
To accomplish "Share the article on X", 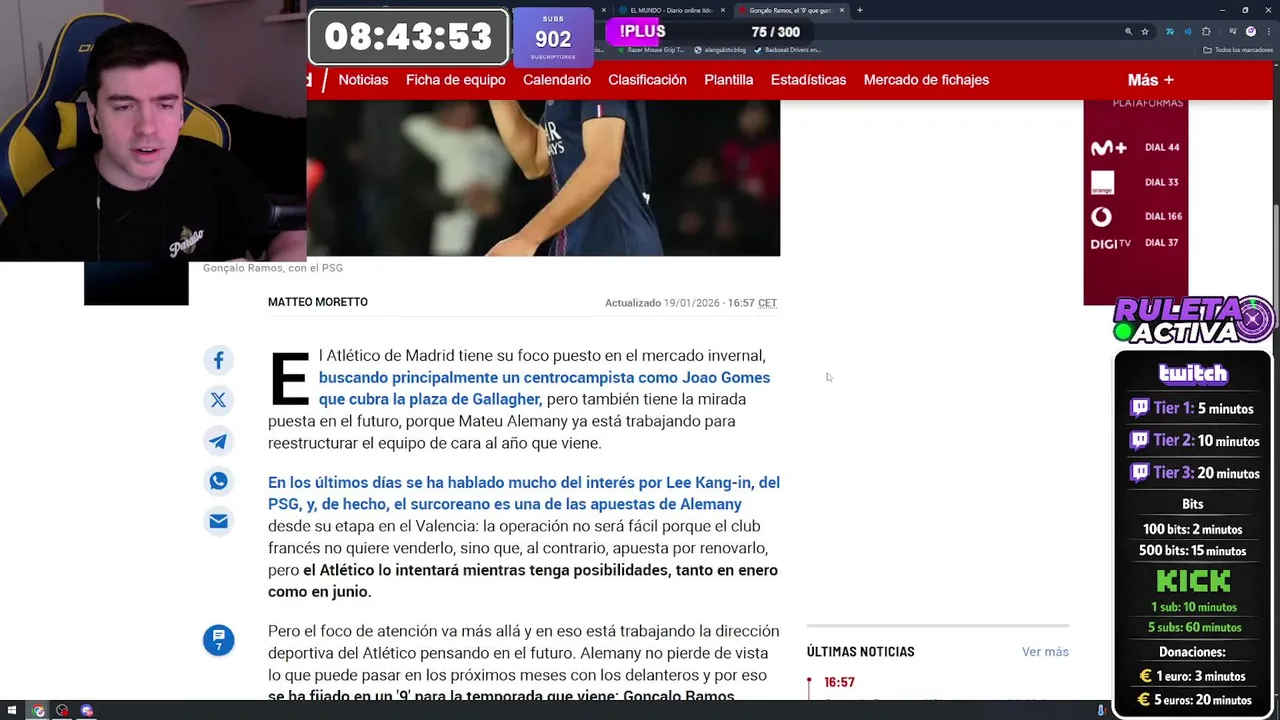I will 218,400.
